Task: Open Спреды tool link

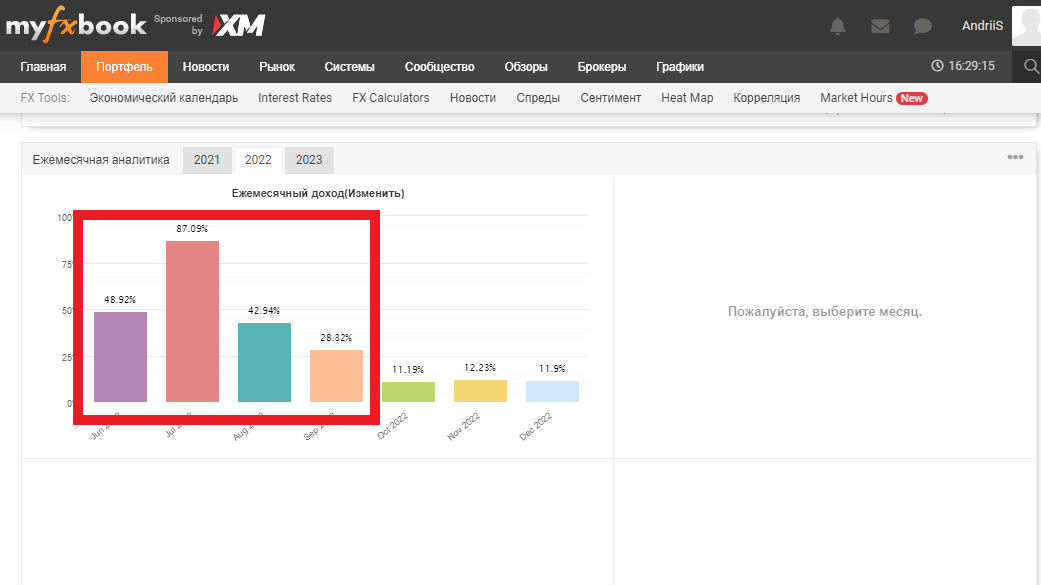Action: [538, 98]
